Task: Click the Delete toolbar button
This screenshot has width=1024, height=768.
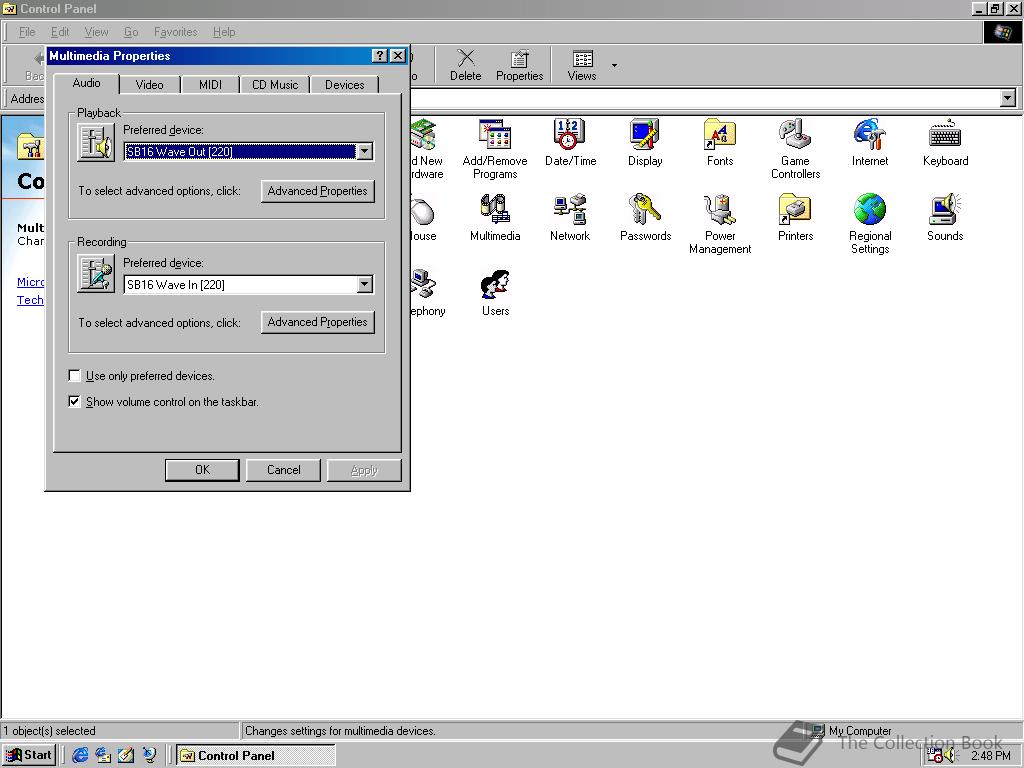Action: point(466,65)
